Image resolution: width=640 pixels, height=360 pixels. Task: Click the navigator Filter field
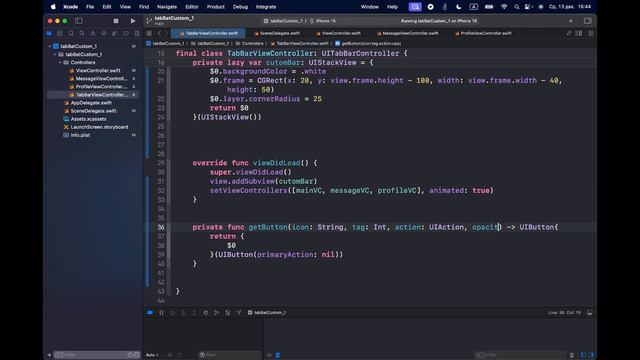[x=97, y=355]
